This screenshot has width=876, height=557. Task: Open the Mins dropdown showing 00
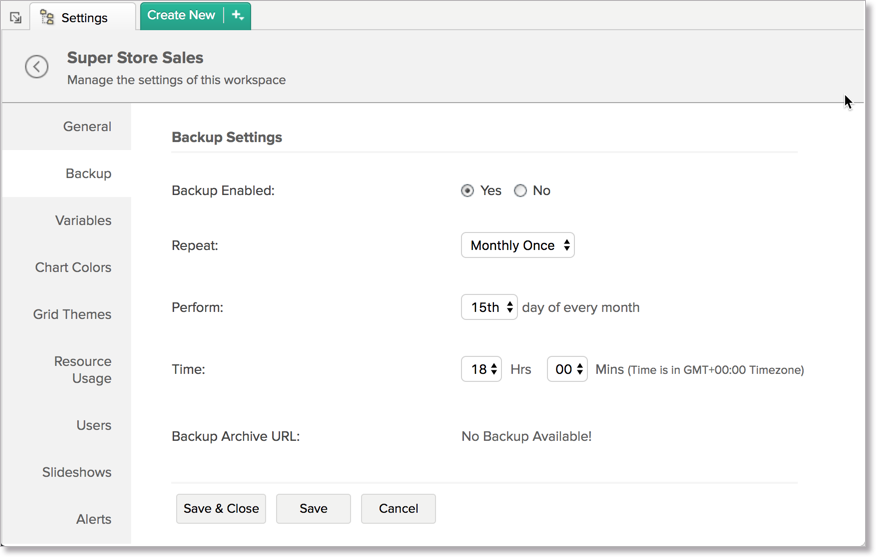[567, 369]
